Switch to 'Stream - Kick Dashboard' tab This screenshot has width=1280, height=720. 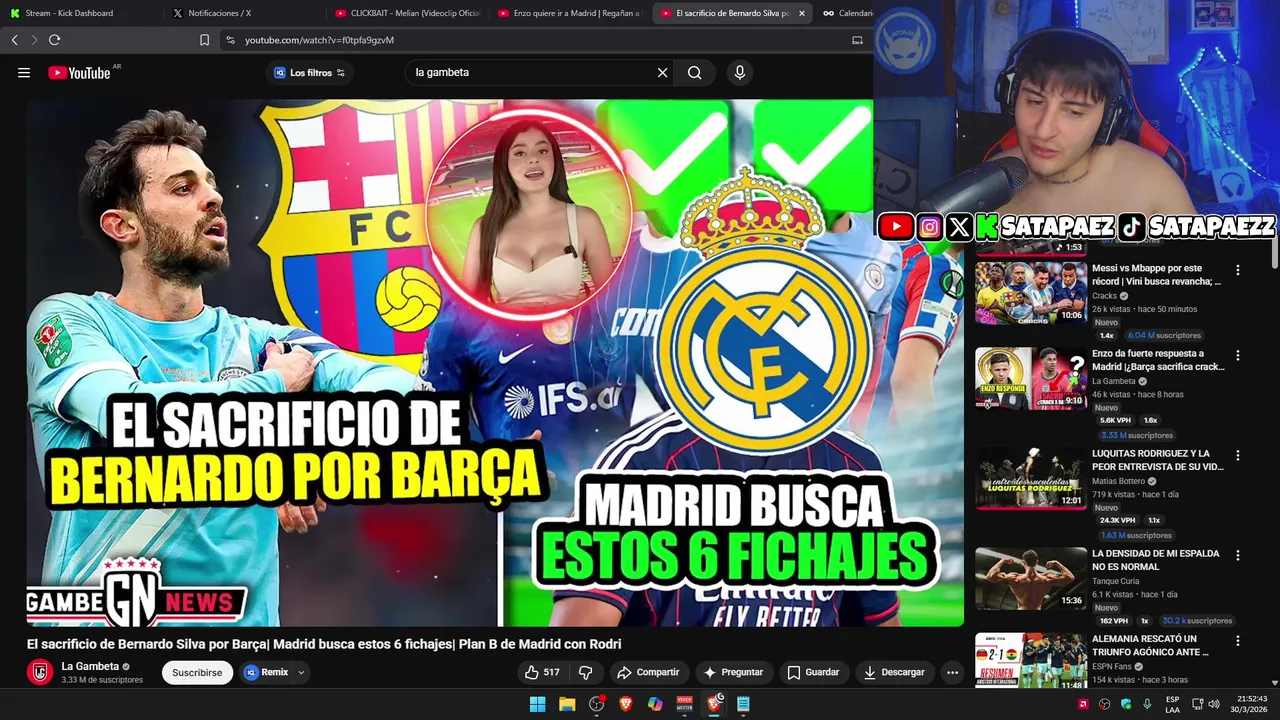(x=80, y=13)
